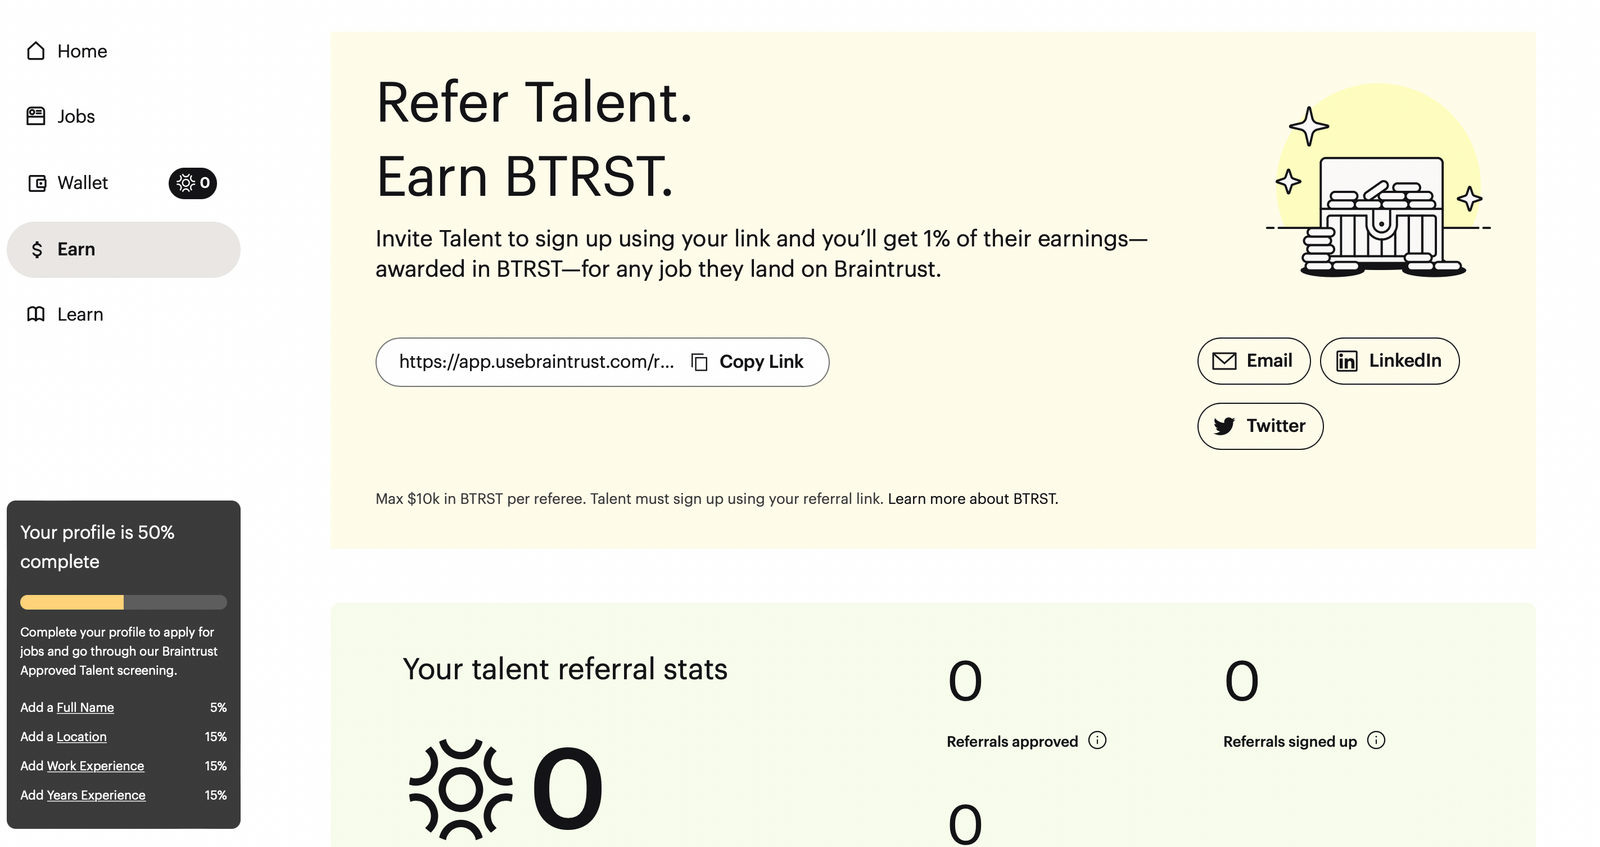This screenshot has height=847, width=1600.
Task: Select the Home icon in the sidebar
Action: (x=36, y=50)
